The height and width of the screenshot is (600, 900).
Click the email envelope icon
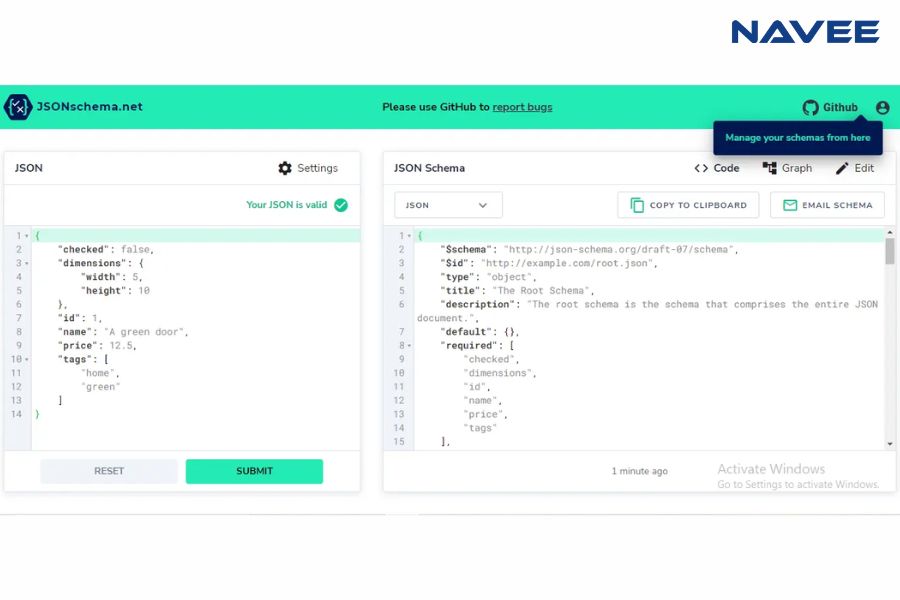click(790, 205)
